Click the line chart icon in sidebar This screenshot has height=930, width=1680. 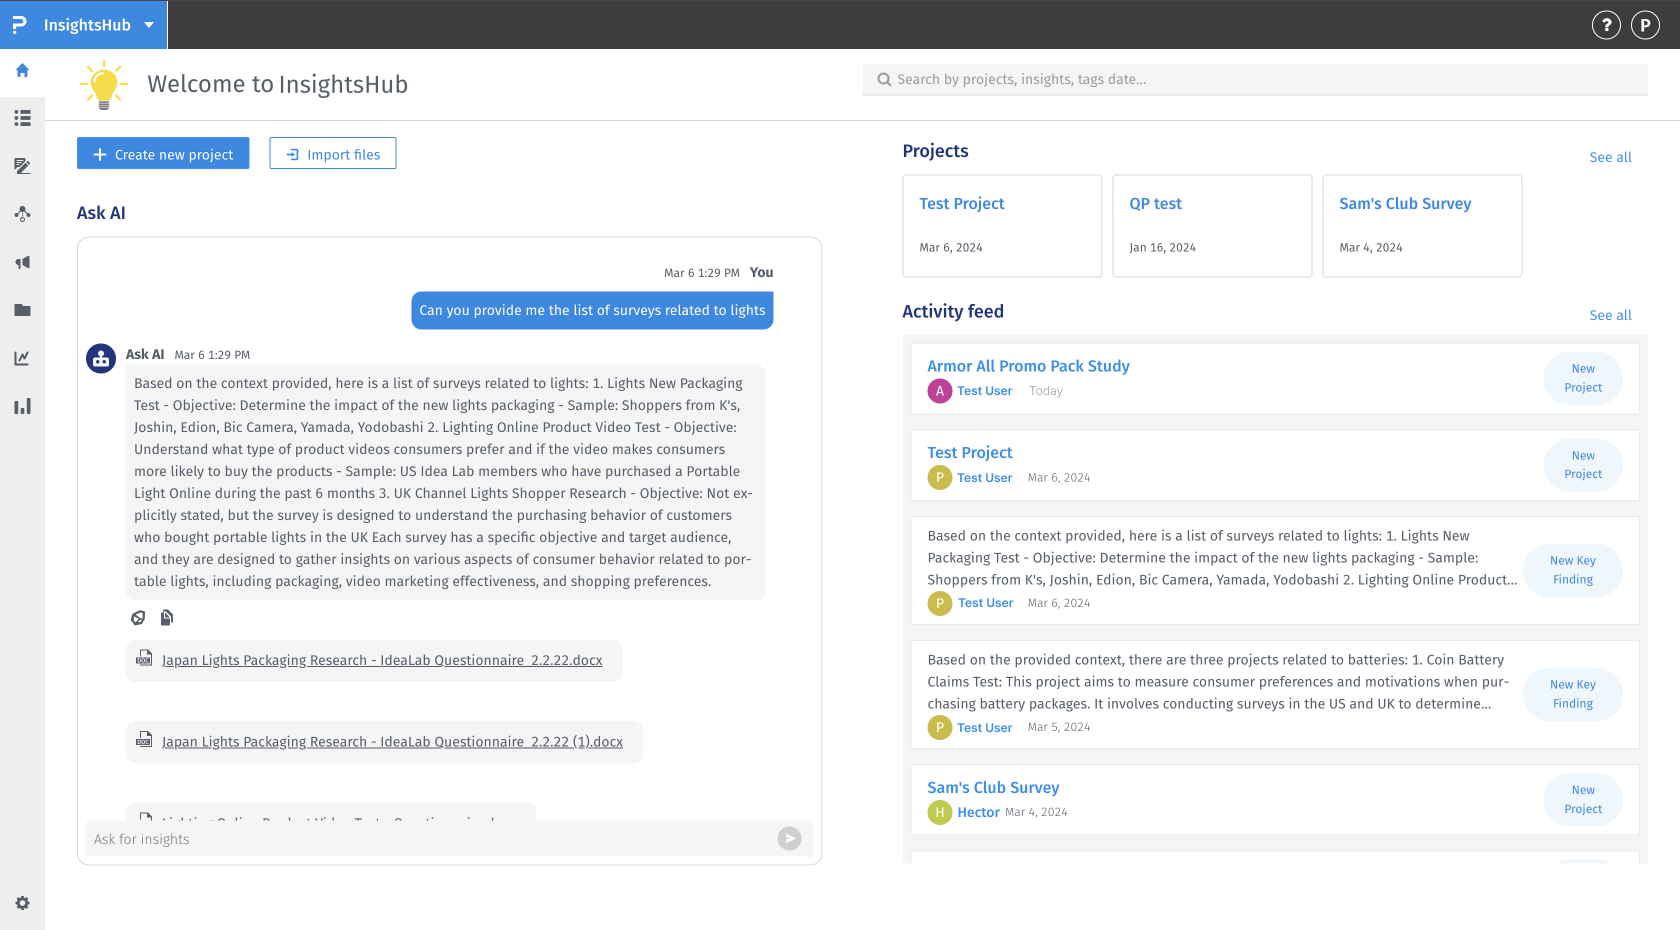[22, 358]
